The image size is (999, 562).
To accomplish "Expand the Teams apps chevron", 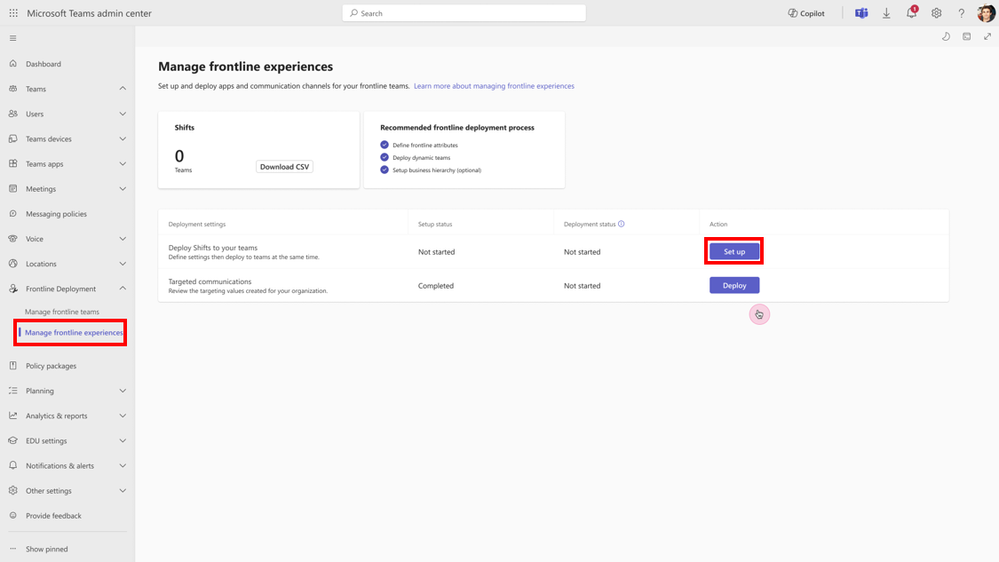I will [122, 164].
